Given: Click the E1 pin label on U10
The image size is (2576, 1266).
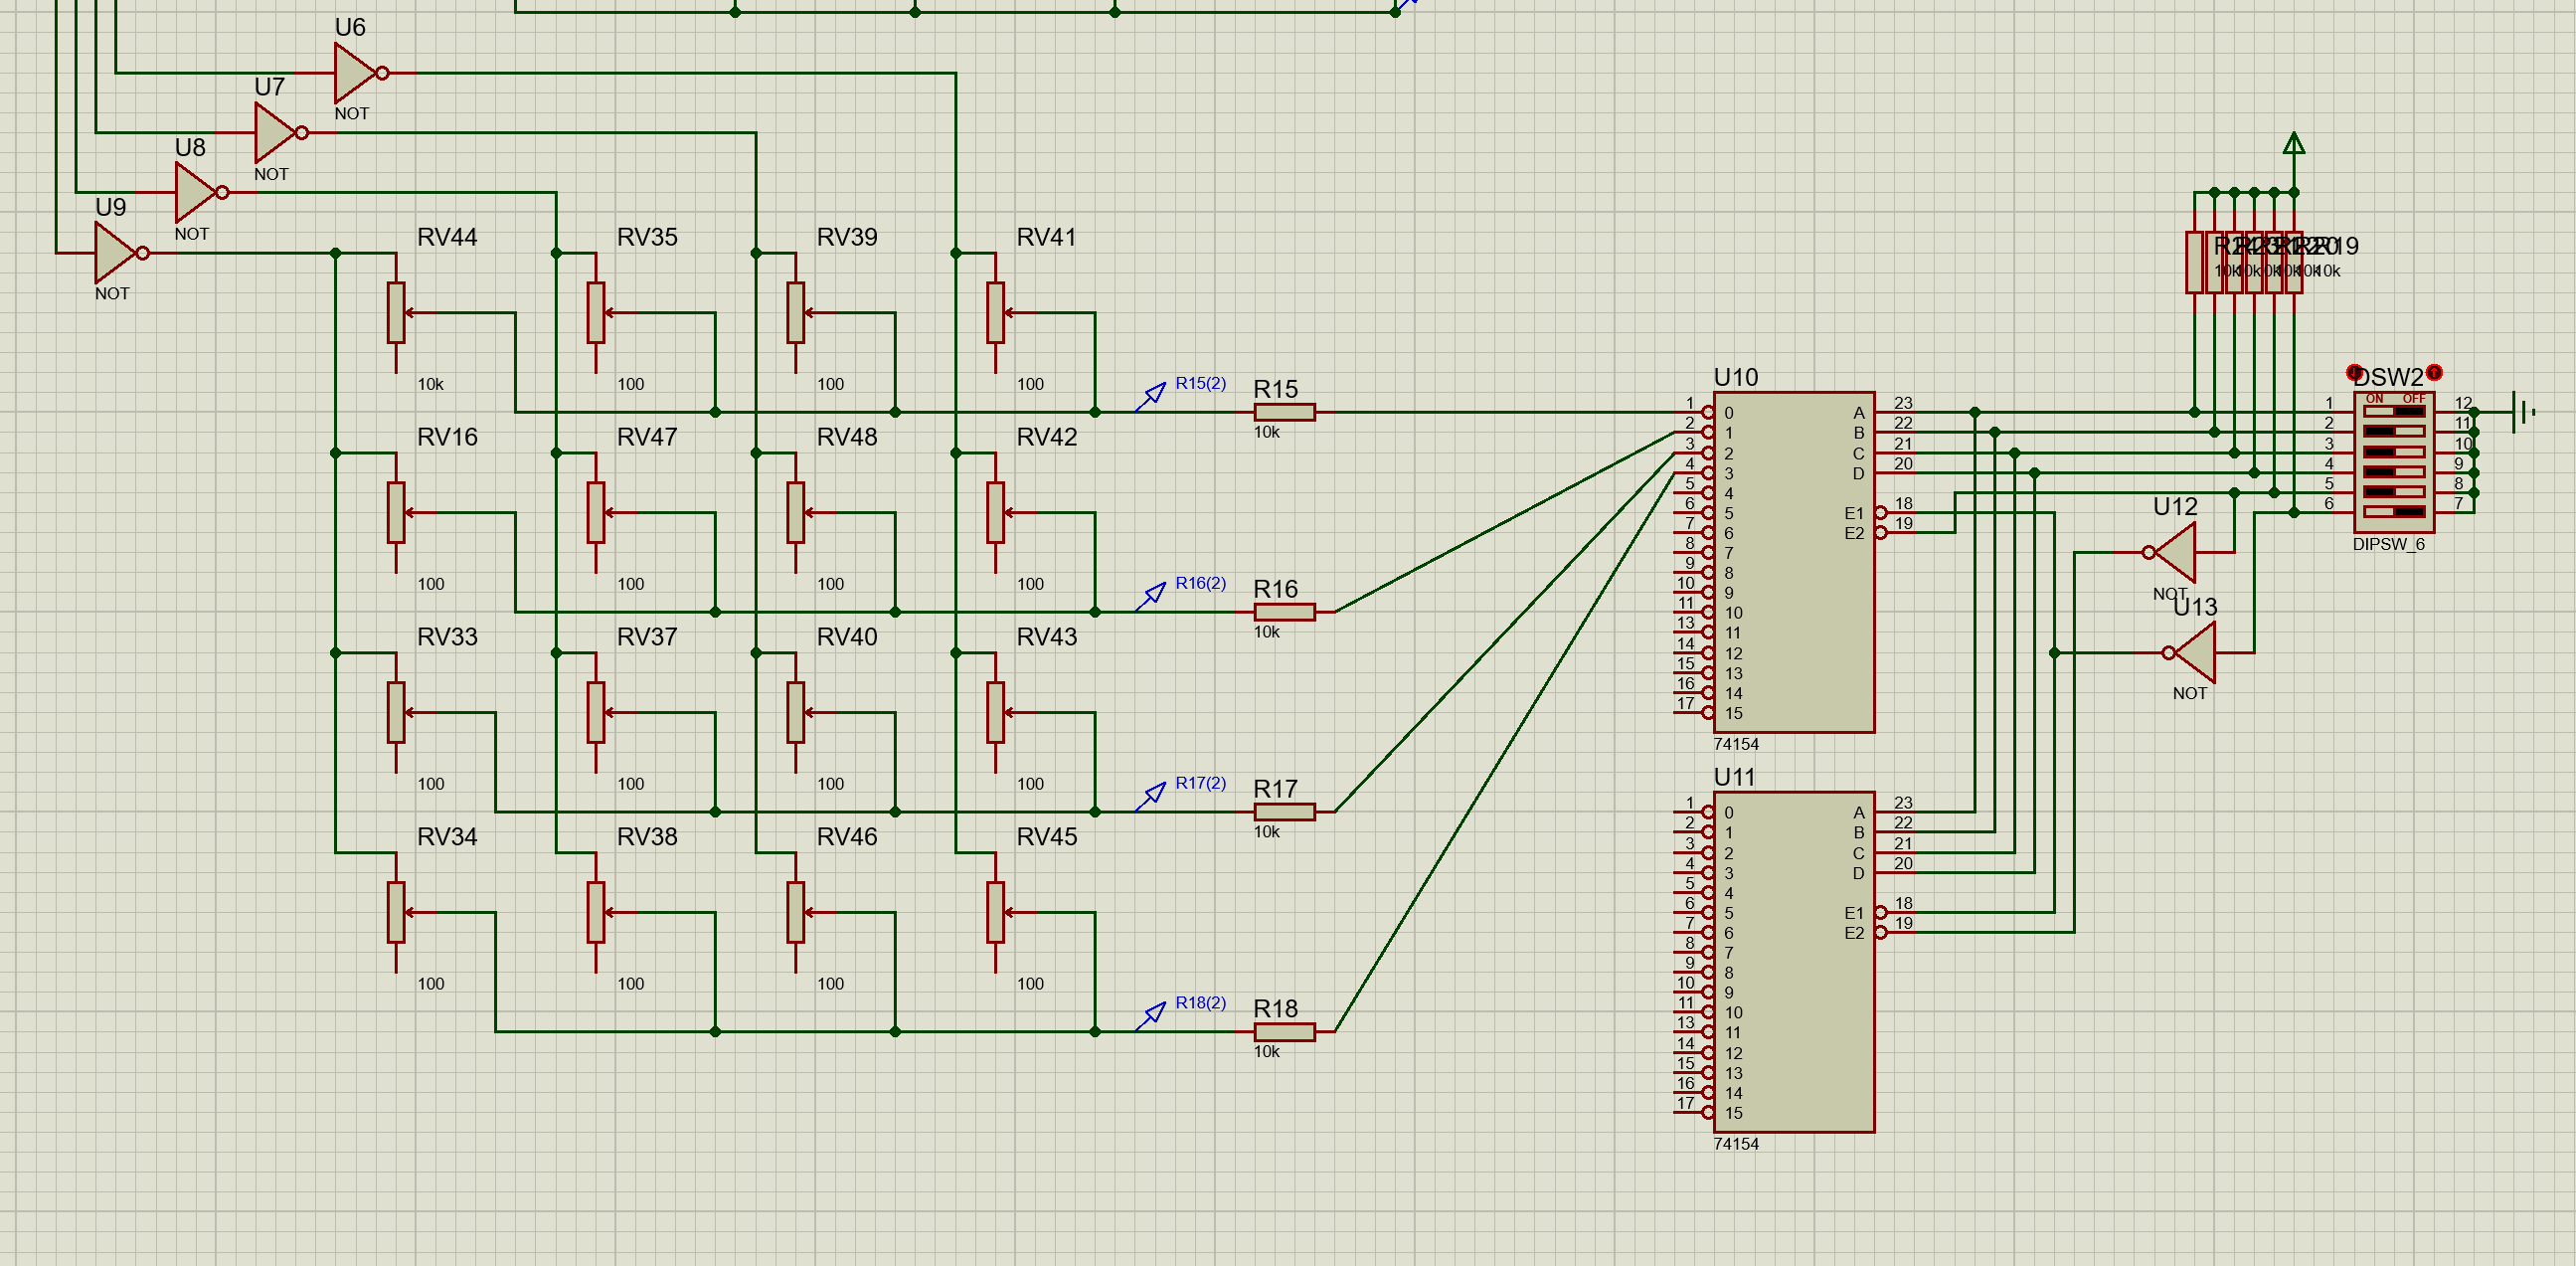Looking at the screenshot, I should pos(1854,513).
